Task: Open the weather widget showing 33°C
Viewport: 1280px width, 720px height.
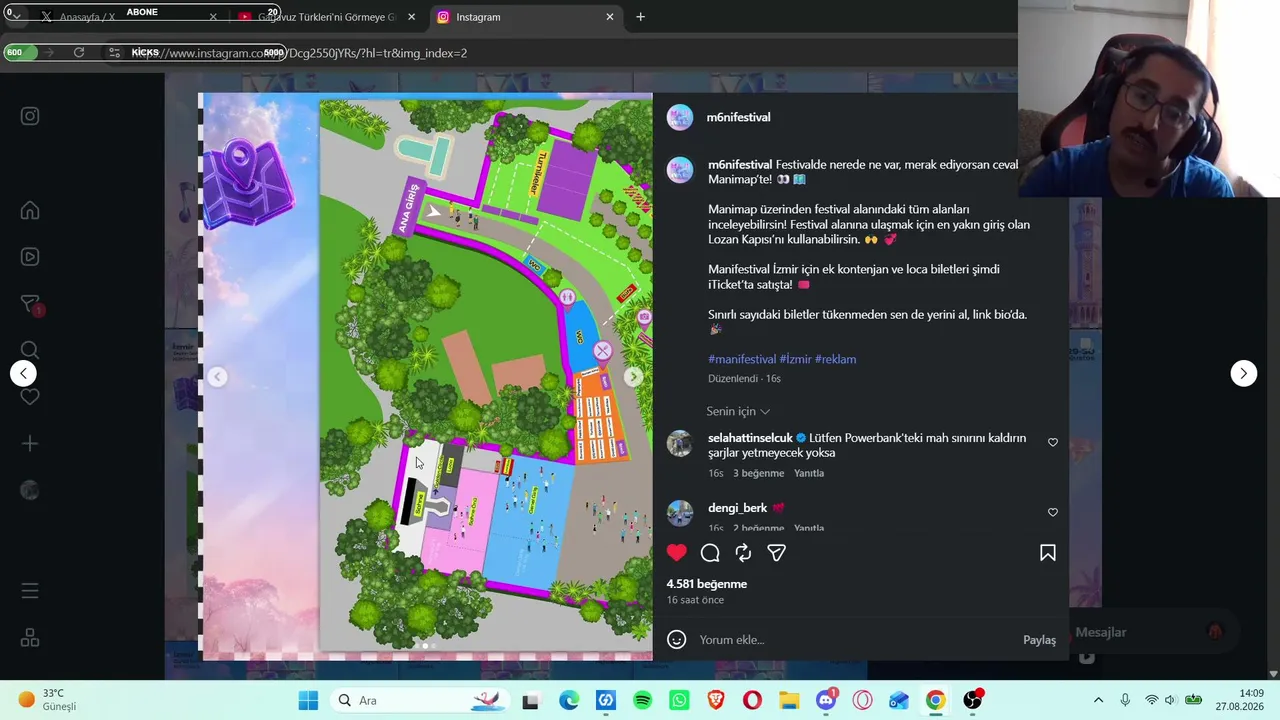Action: tap(46, 700)
